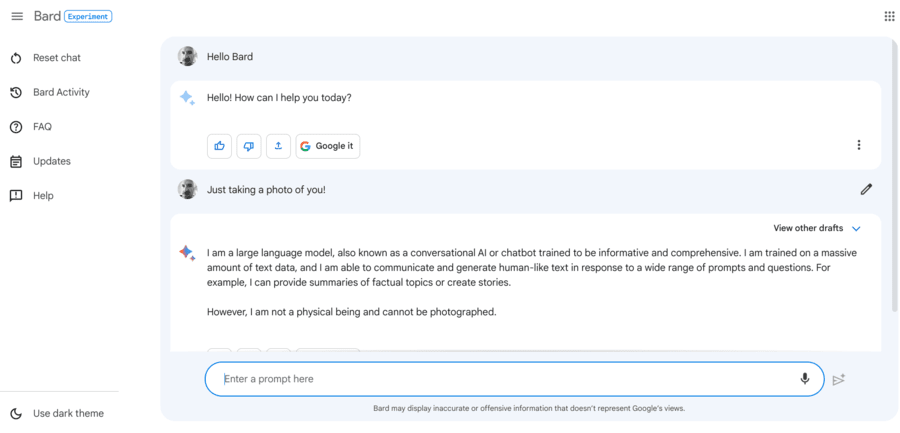900x433 pixels.
Task: Share or export the first response
Action: point(278,146)
